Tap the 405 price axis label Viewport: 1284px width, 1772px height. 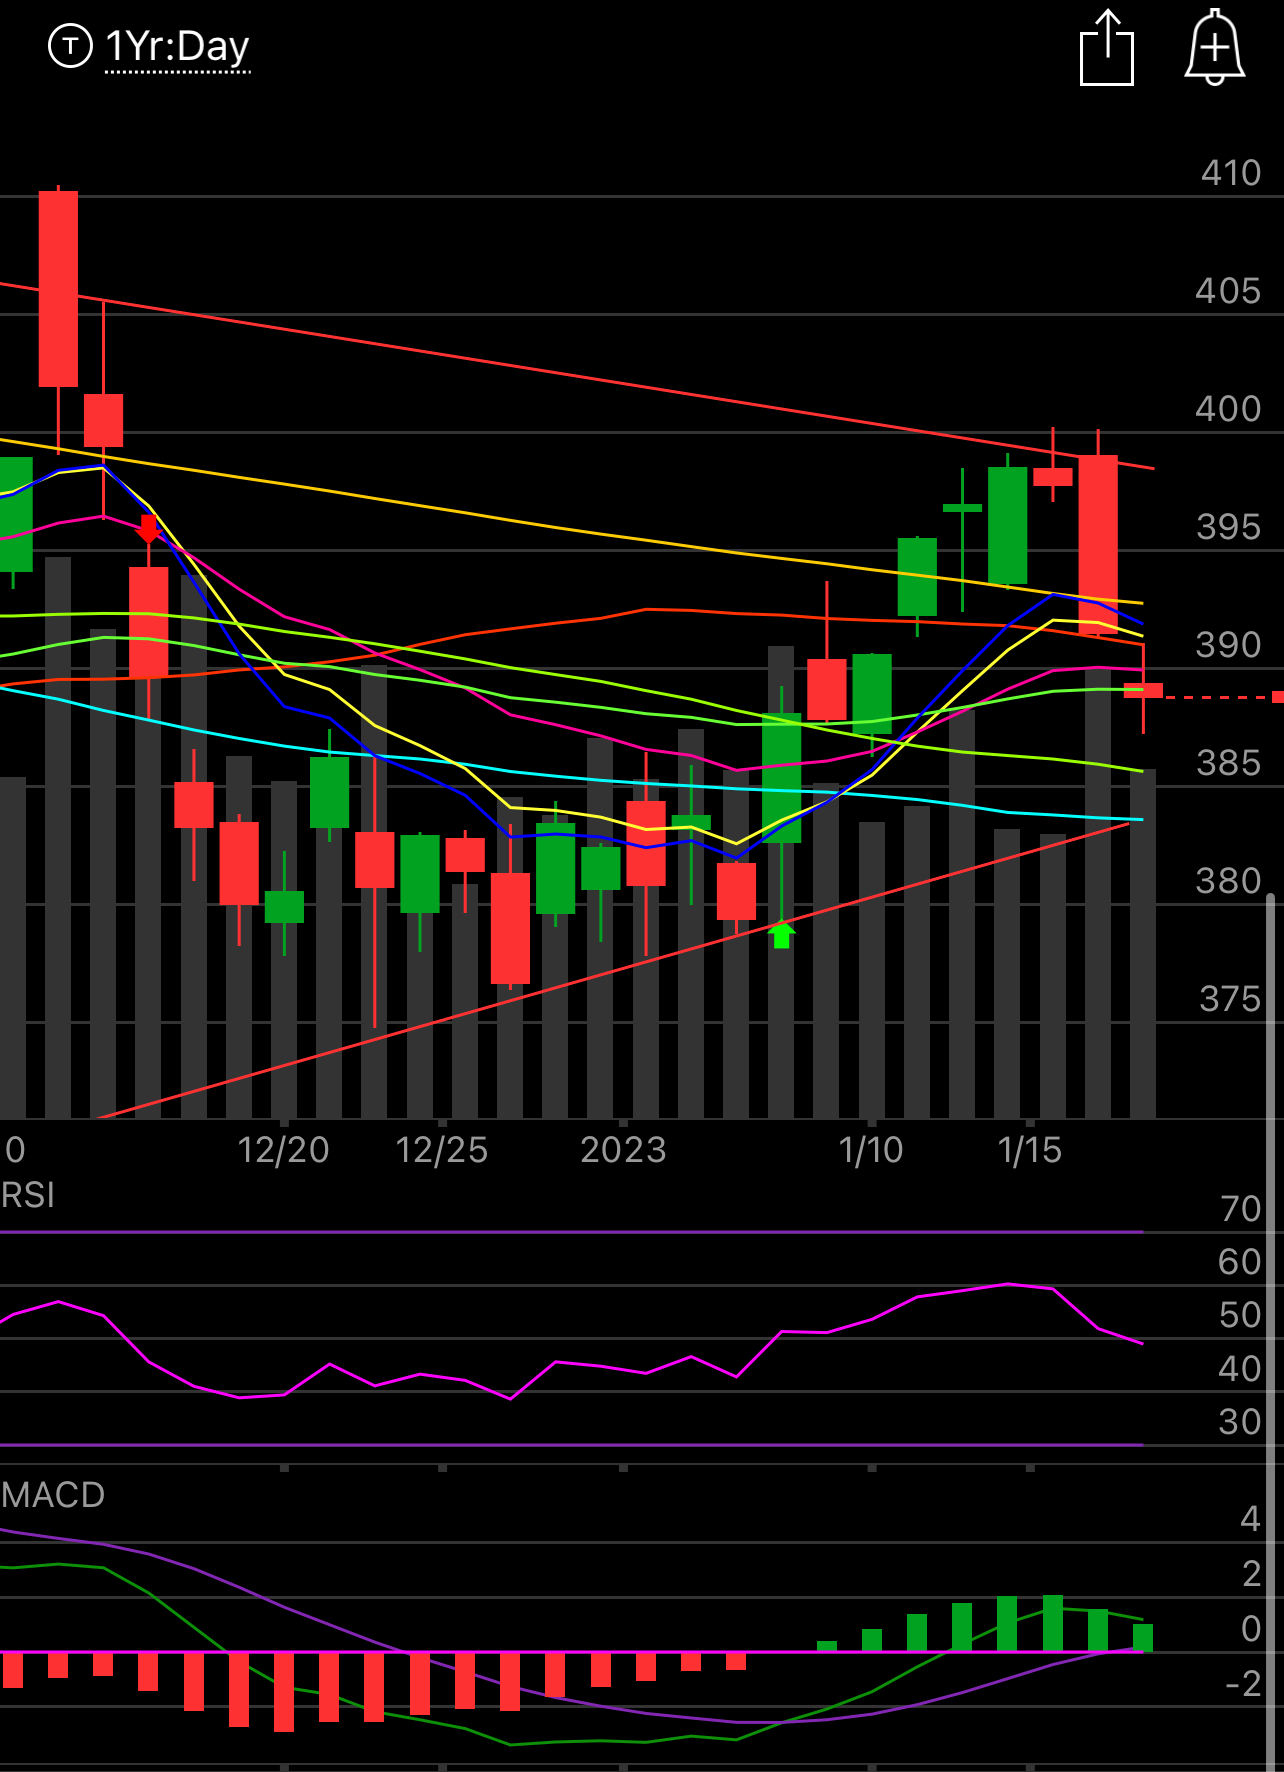click(x=1229, y=291)
